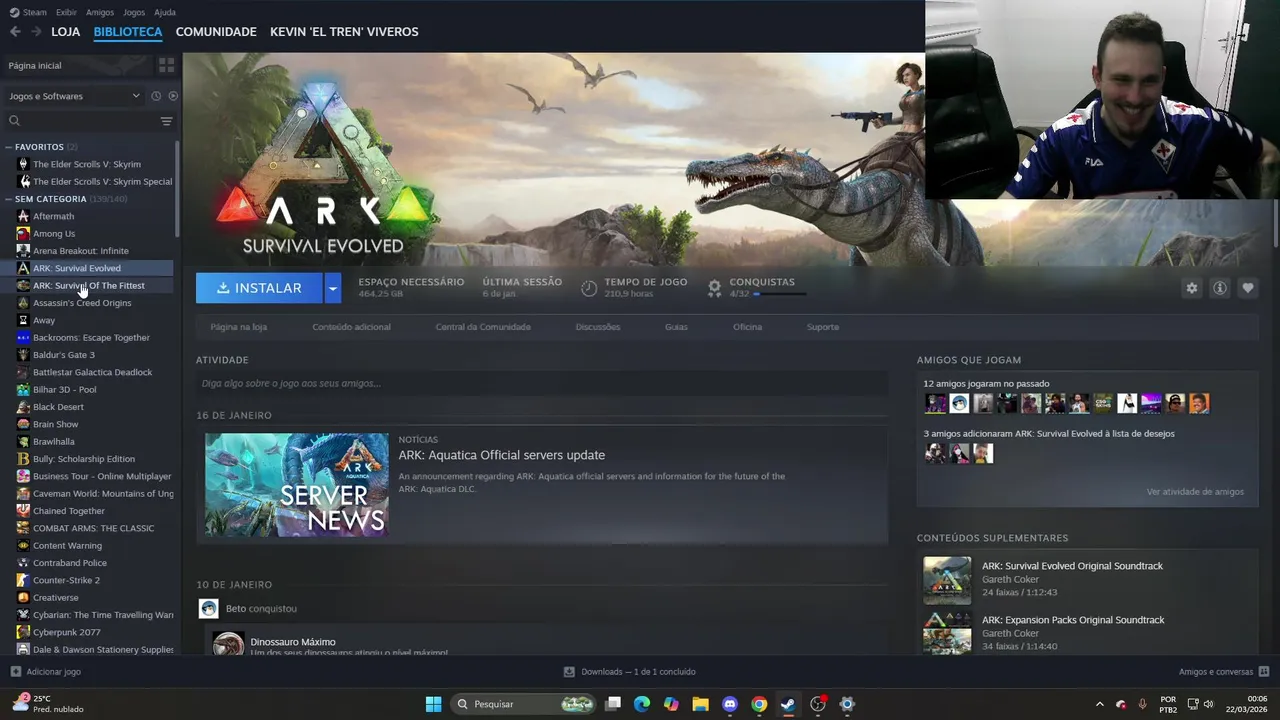Click the achievements progress bar

pyautogui.click(x=780, y=294)
